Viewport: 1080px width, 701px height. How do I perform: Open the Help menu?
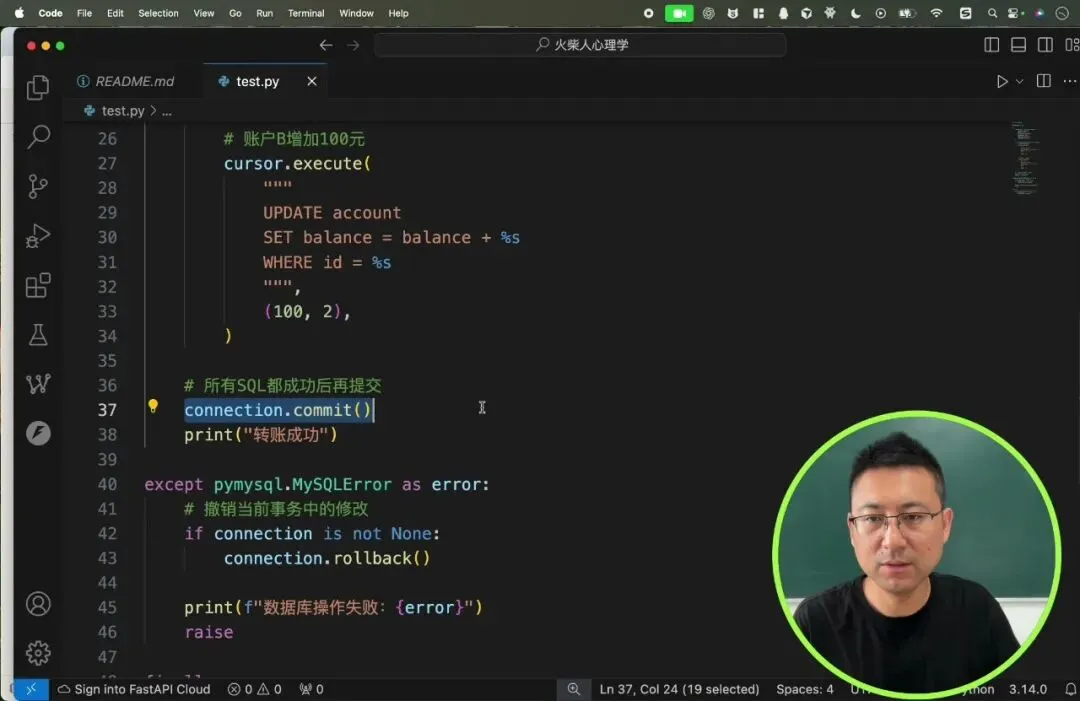click(398, 13)
